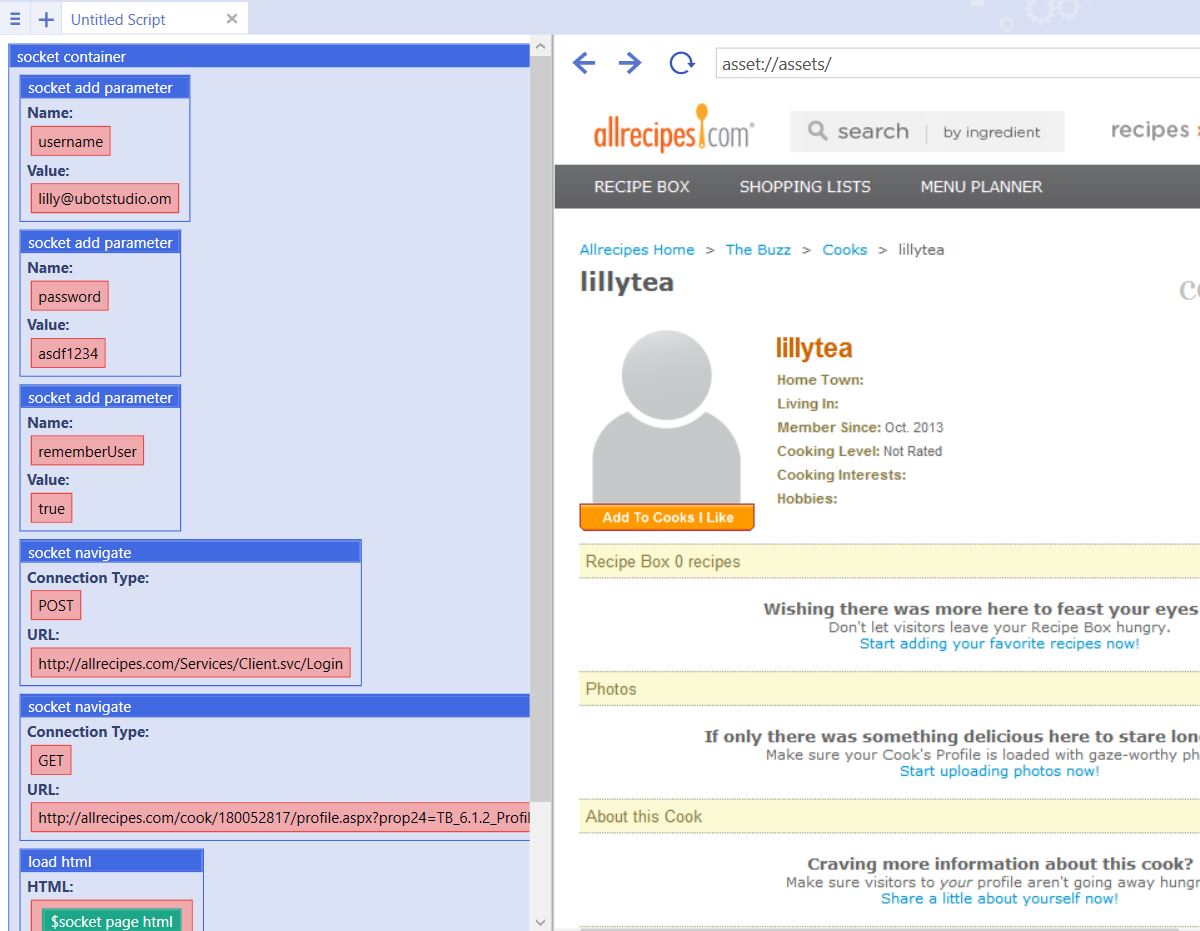Edit the password name field
1200x931 pixels.
(x=69, y=297)
